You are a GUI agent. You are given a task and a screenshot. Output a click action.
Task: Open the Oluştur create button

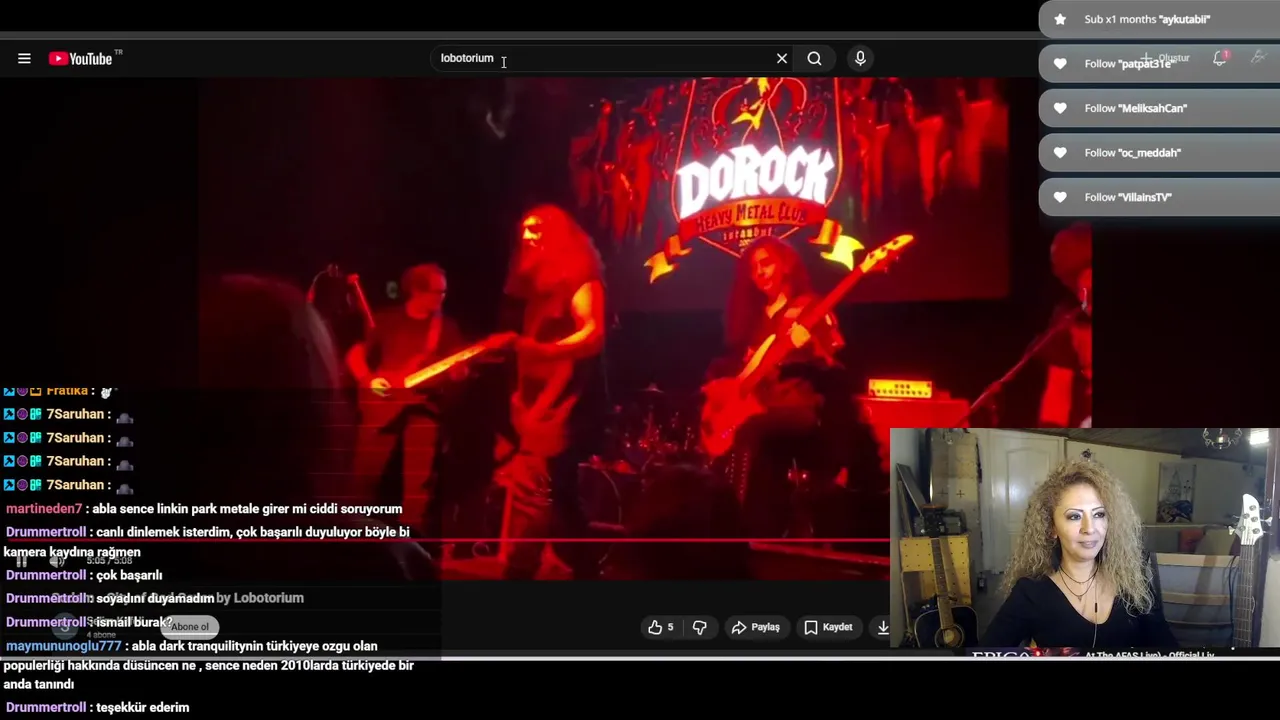(1166, 58)
